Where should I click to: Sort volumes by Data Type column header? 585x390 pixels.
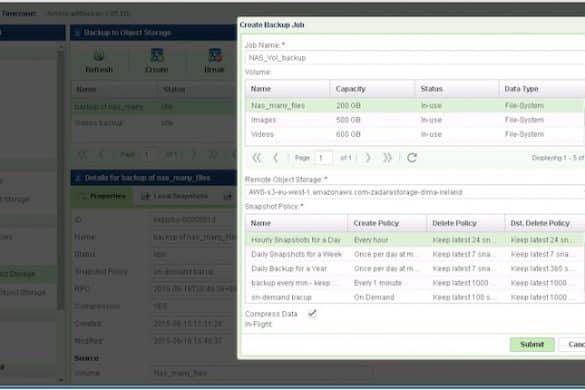[542, 89]
